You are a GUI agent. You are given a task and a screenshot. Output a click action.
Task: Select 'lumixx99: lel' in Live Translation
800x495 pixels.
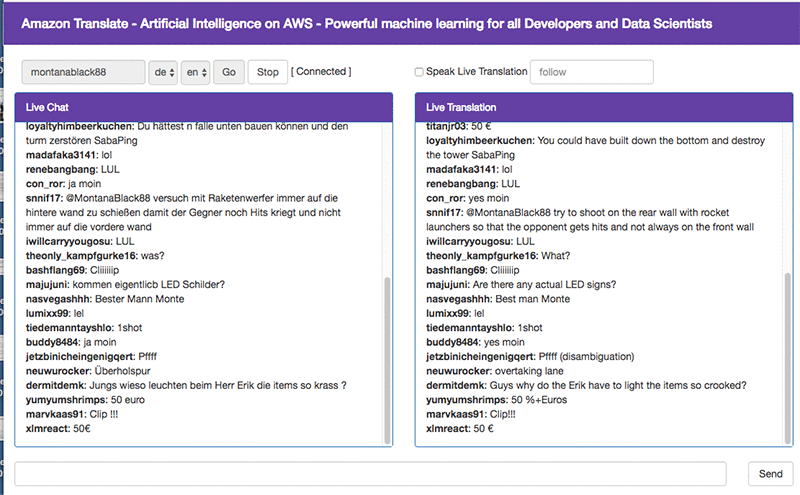pyautogui.click(x=455, y=313)
